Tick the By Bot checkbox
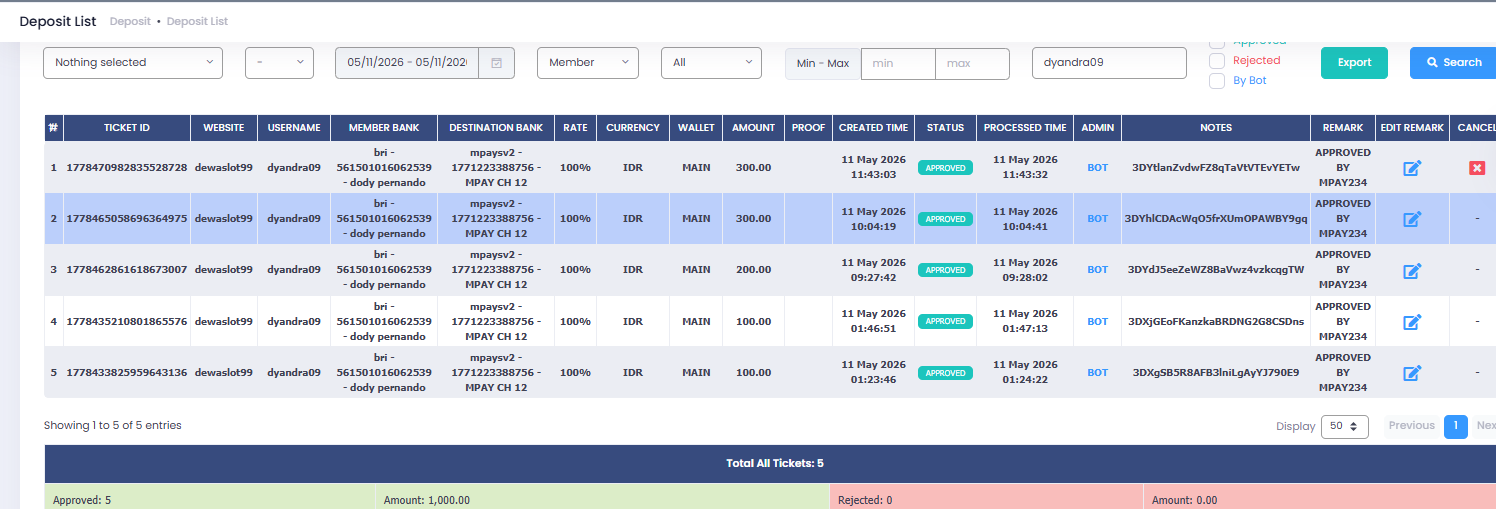The height and width of the screenshot is (509, 1496). [x=1217, y=81]
